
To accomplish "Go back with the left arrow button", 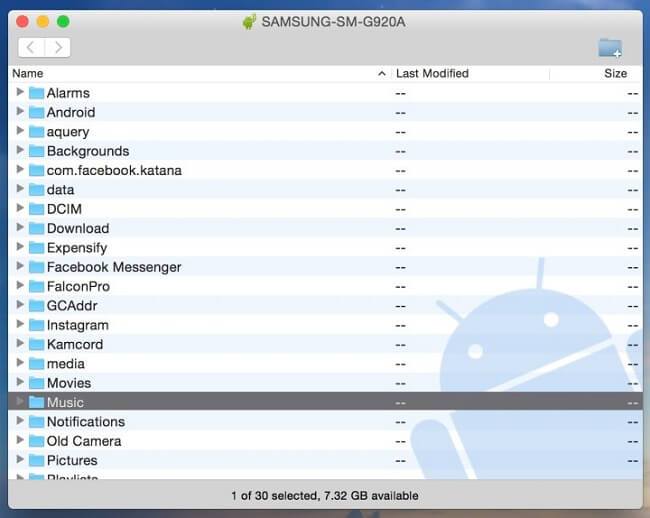I will (31, 48).
